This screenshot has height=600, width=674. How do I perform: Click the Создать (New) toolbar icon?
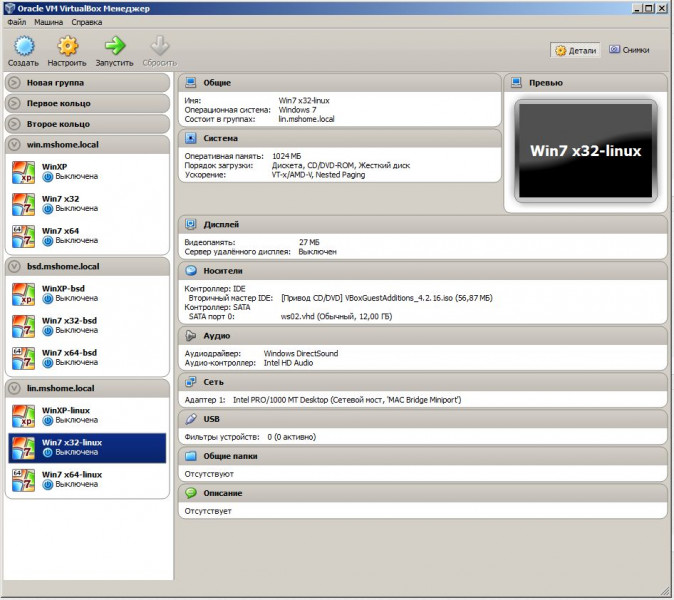(x=24, y=46)
